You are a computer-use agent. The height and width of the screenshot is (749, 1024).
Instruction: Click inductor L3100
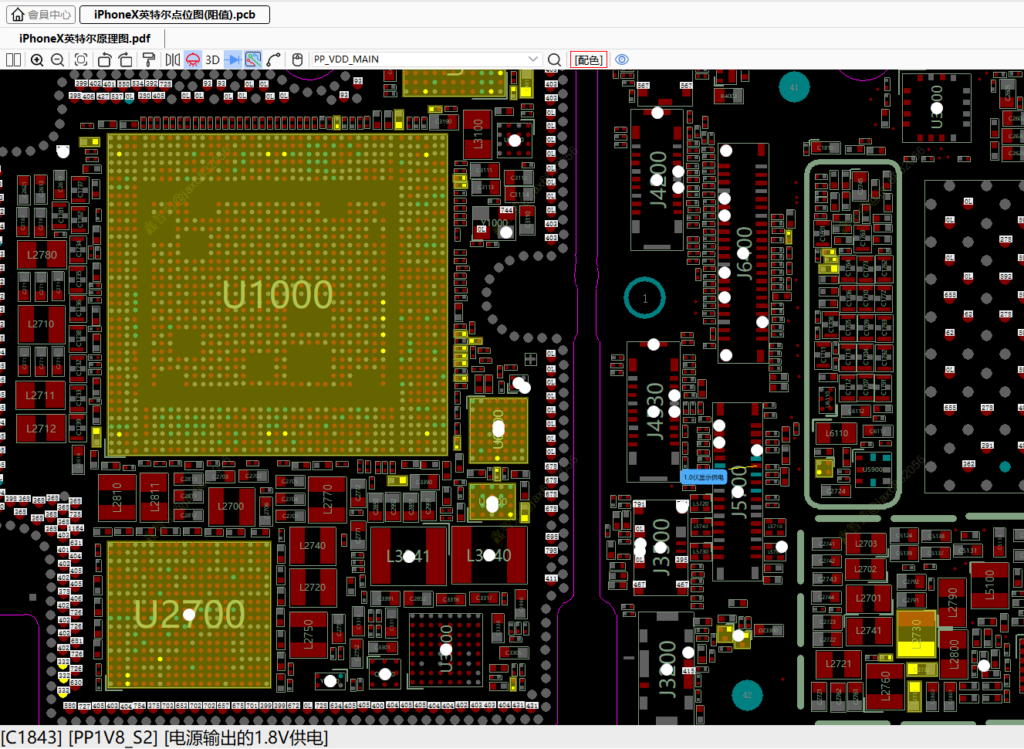[x=477, y=134]
